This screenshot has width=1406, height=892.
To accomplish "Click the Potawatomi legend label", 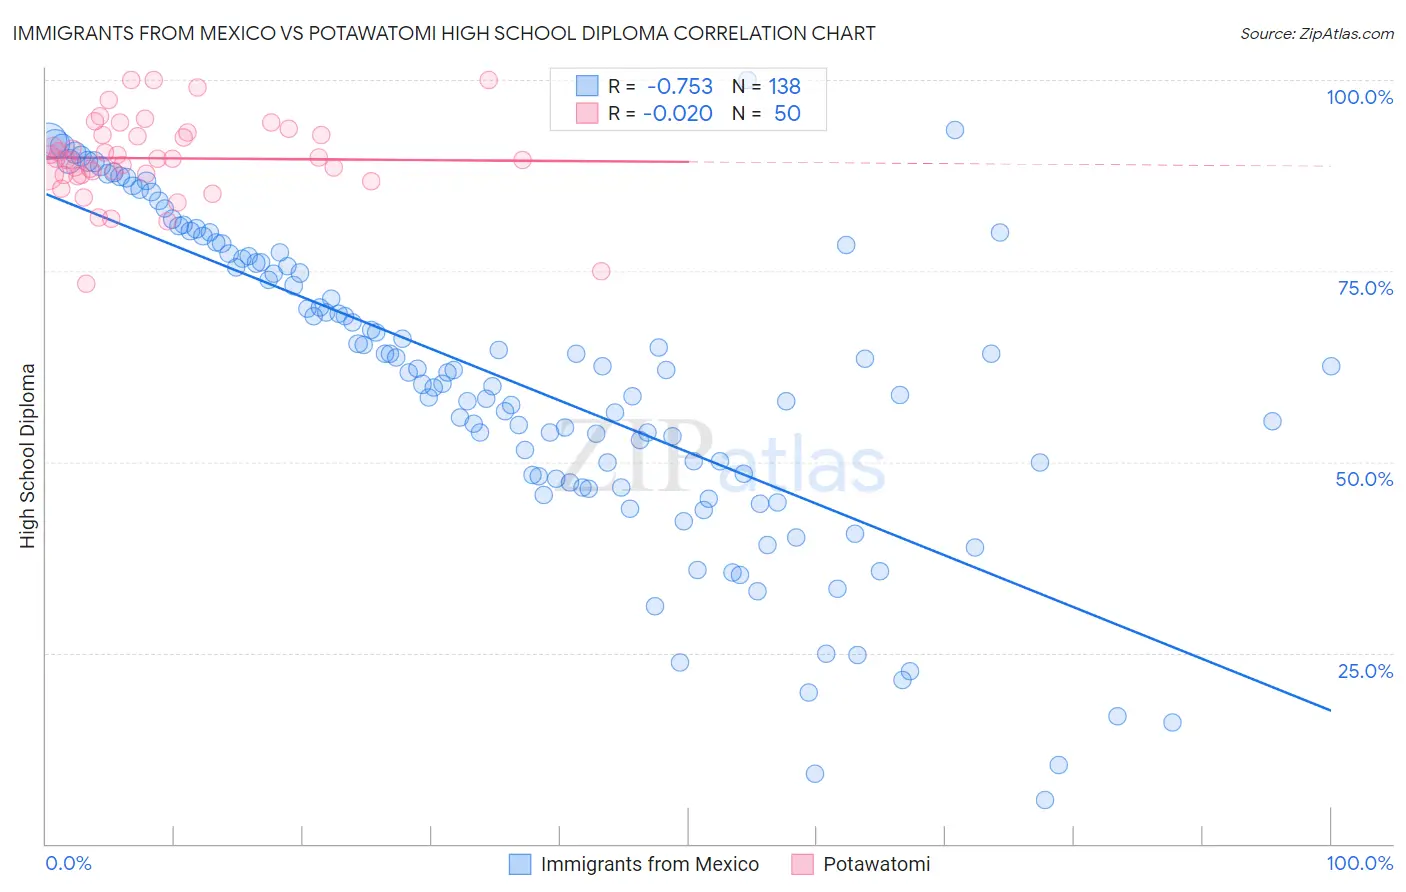I will (x=876, y=864).
